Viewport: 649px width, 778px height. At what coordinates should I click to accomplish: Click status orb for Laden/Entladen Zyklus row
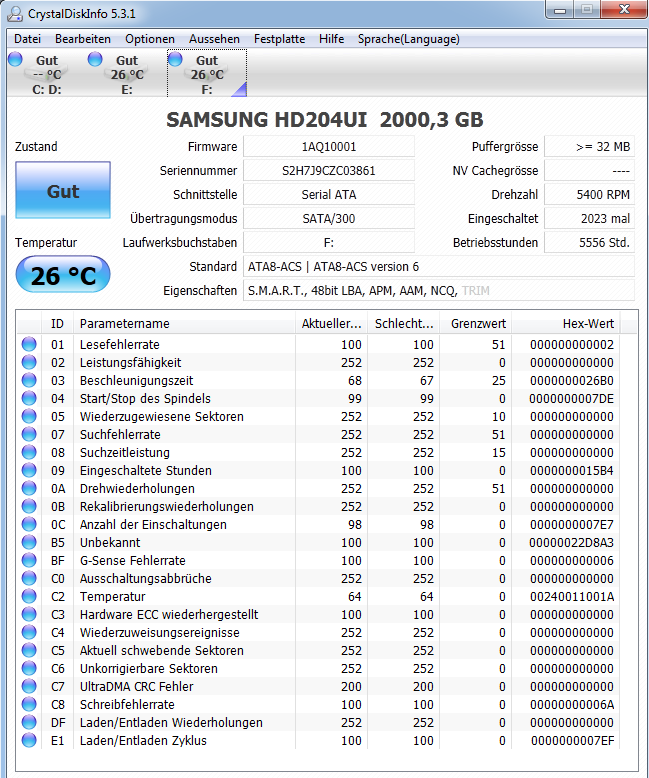pyautogui.click(x=29, y=740)
